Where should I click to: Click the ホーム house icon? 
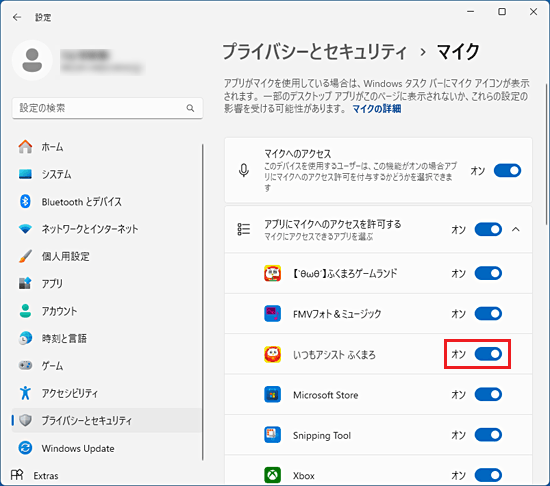pos(25,147)
